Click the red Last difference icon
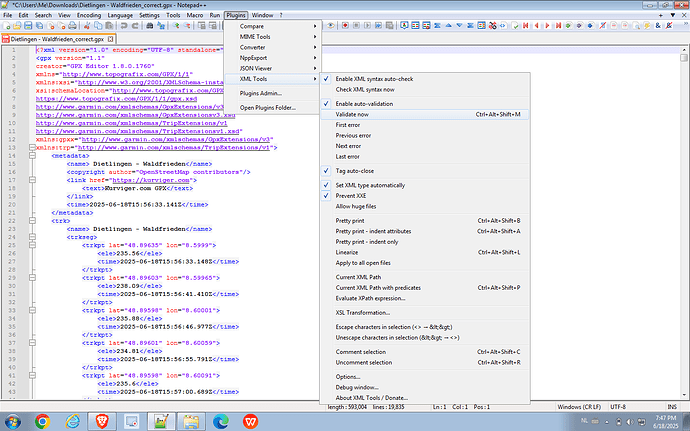690x431 pixels. pyautogui.click(x=558, y=26)
